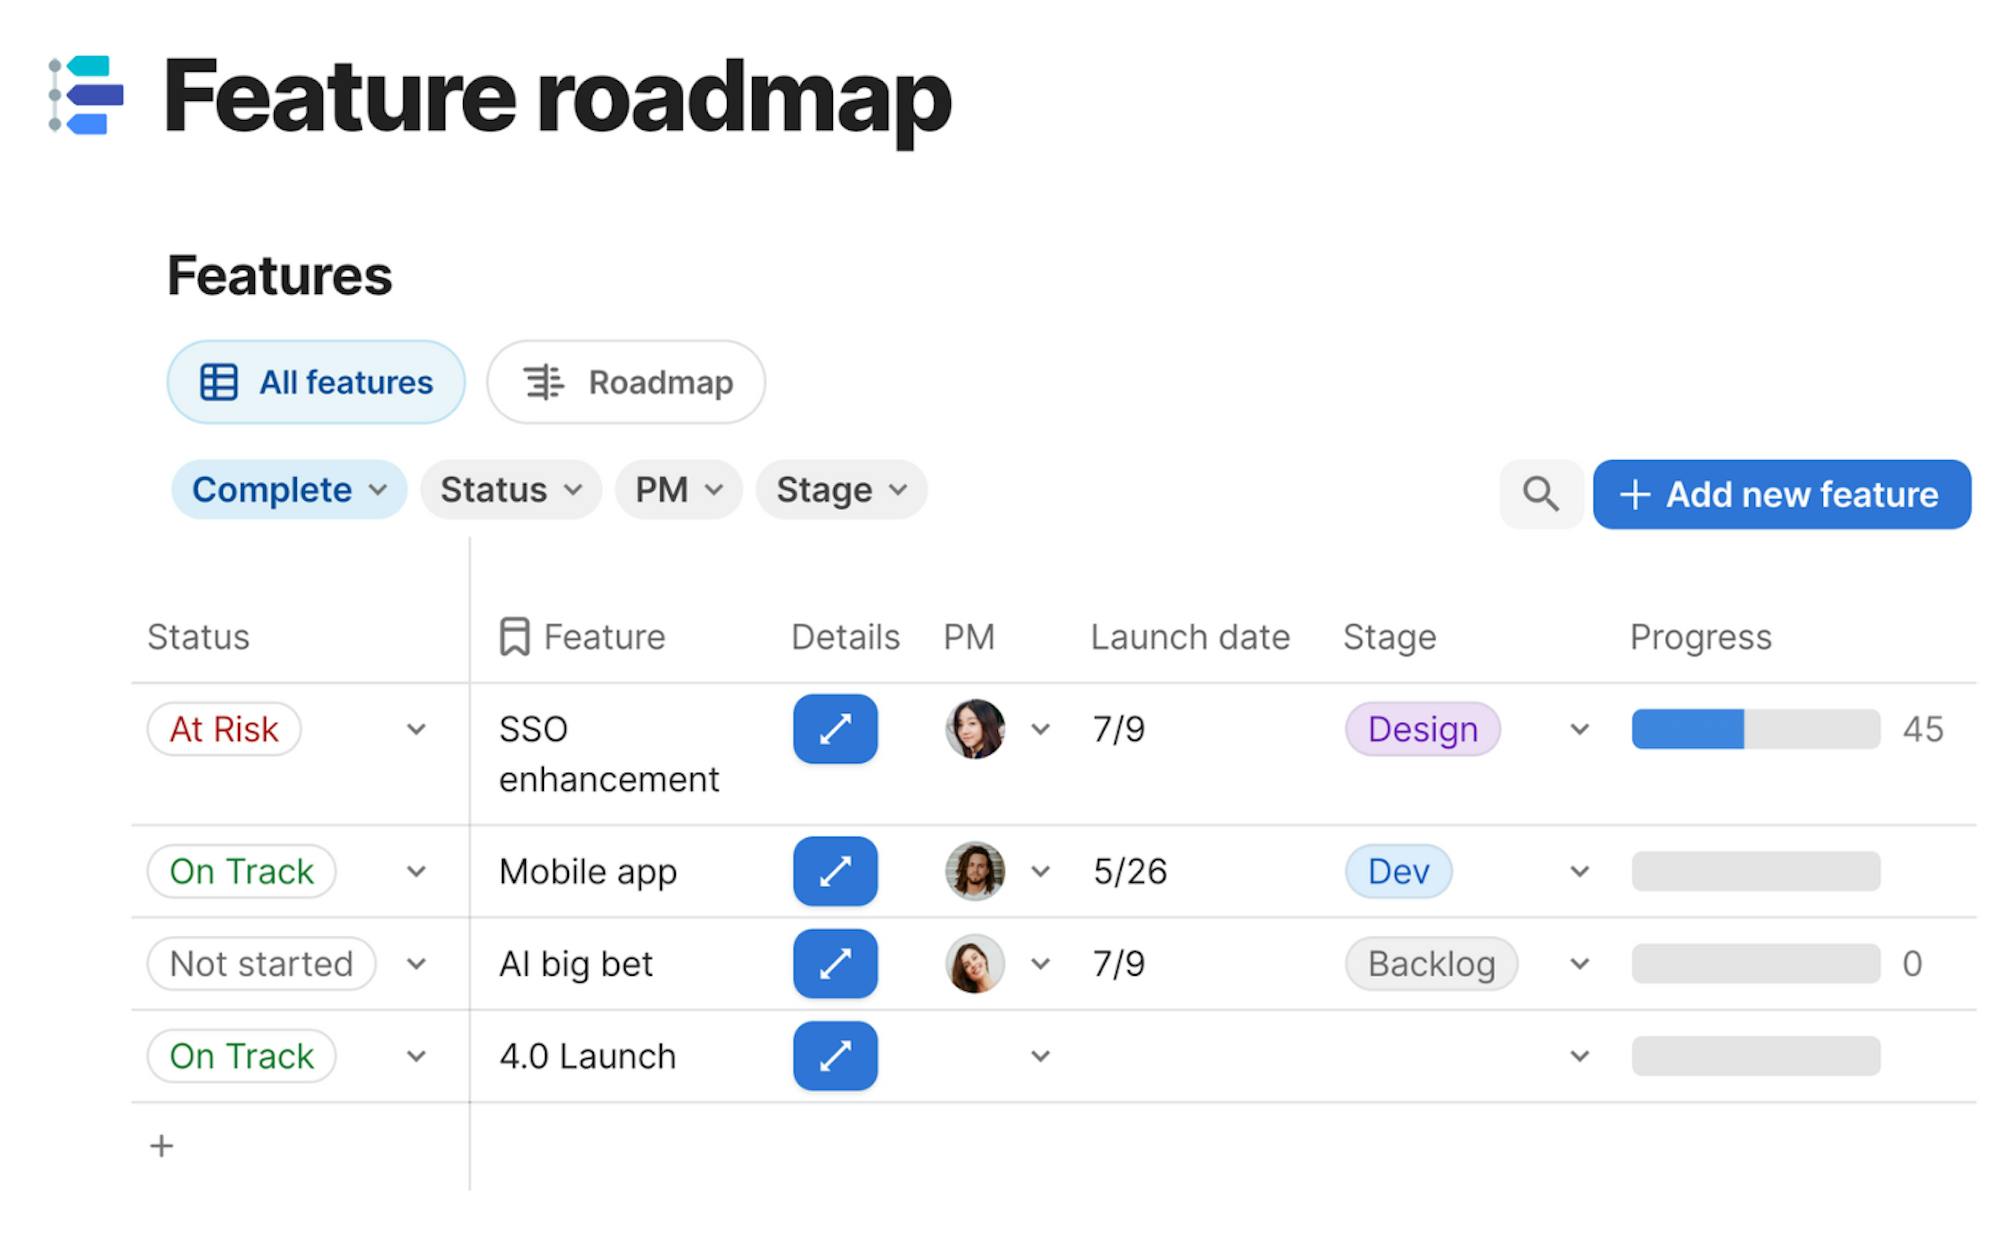Viewport: 2000px width, 1250px height.
Task: Switch to the All features tab
Action: click(316, 382)
